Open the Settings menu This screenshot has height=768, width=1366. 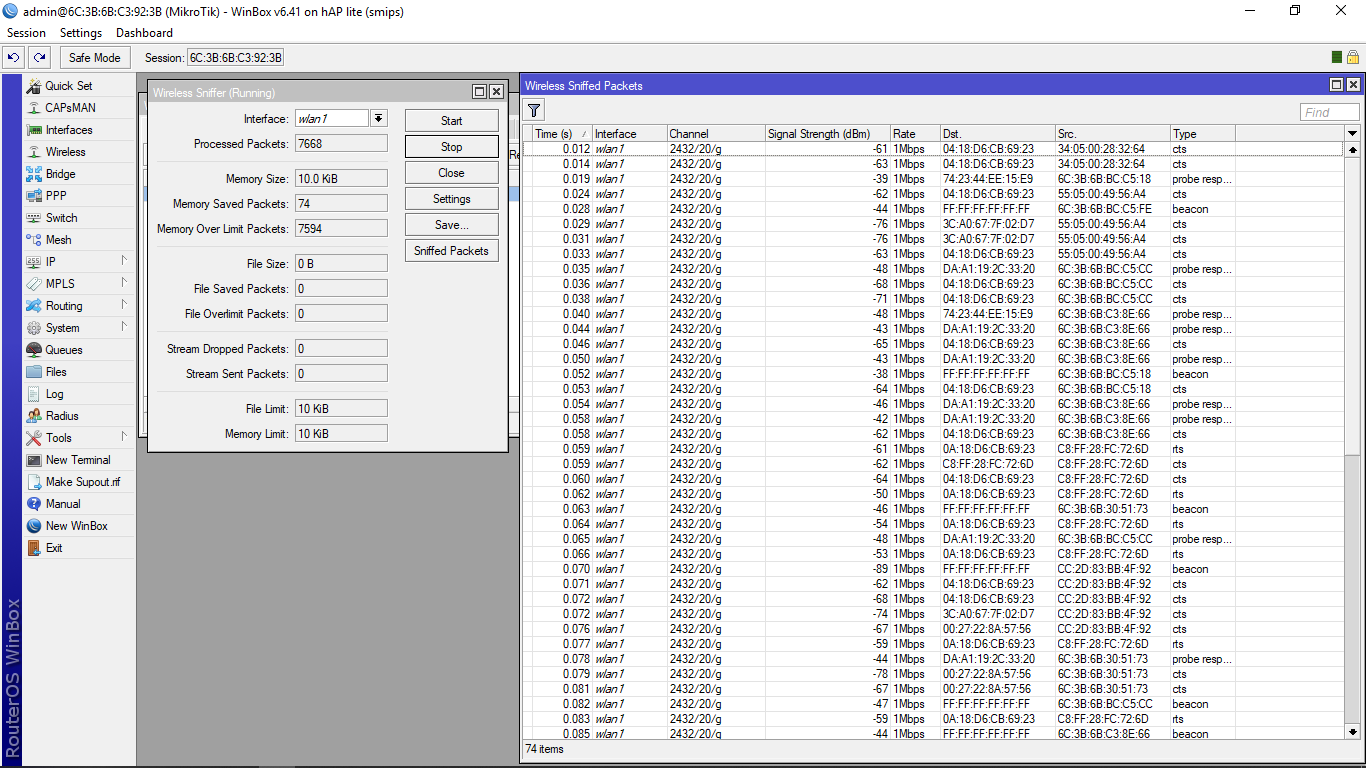click(x=80, y=32)
